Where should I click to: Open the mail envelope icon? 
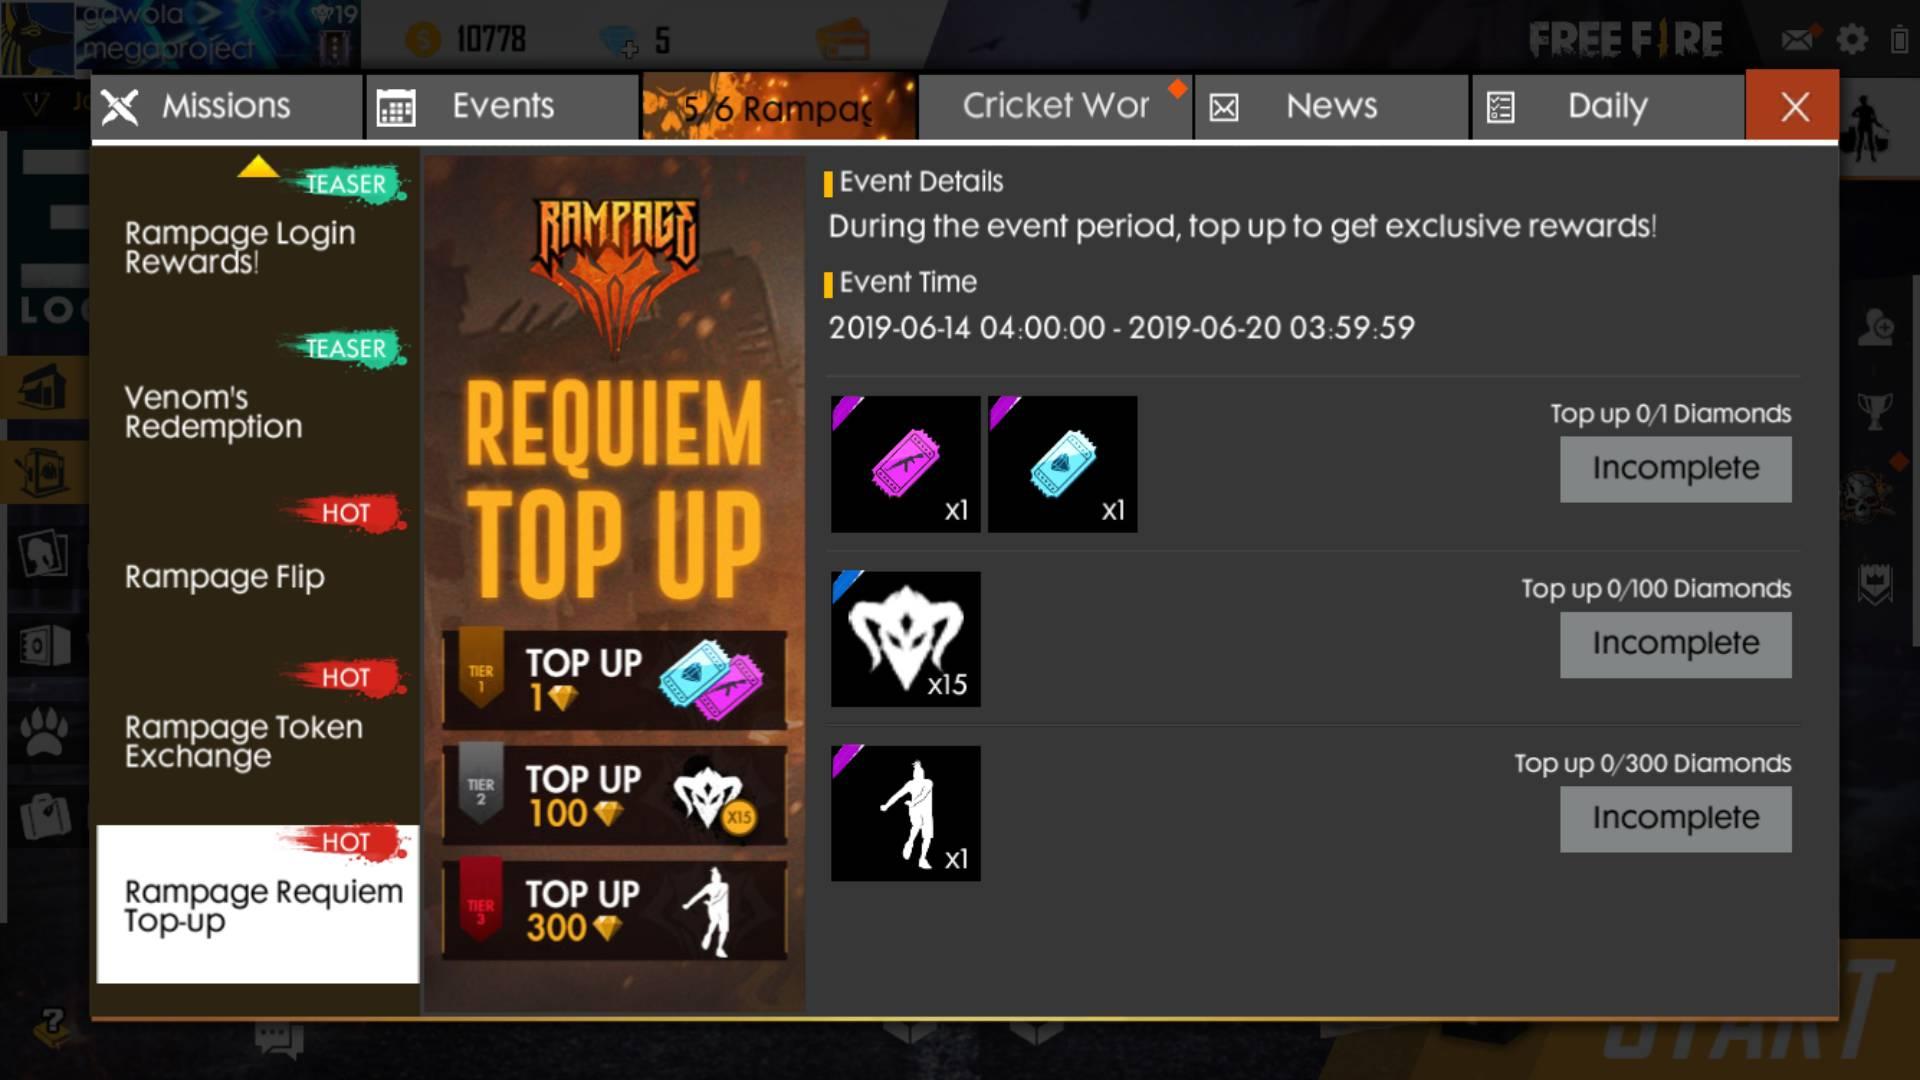pos(1797,39)
